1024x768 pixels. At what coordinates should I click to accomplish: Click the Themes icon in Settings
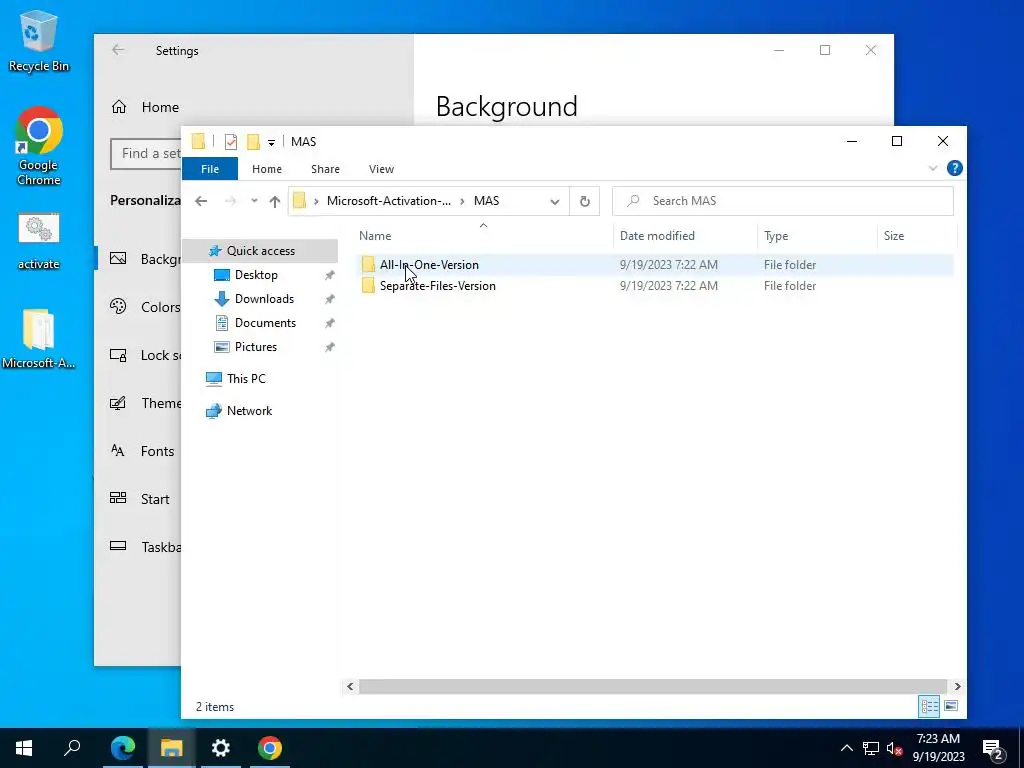click(x=118, y=403)
